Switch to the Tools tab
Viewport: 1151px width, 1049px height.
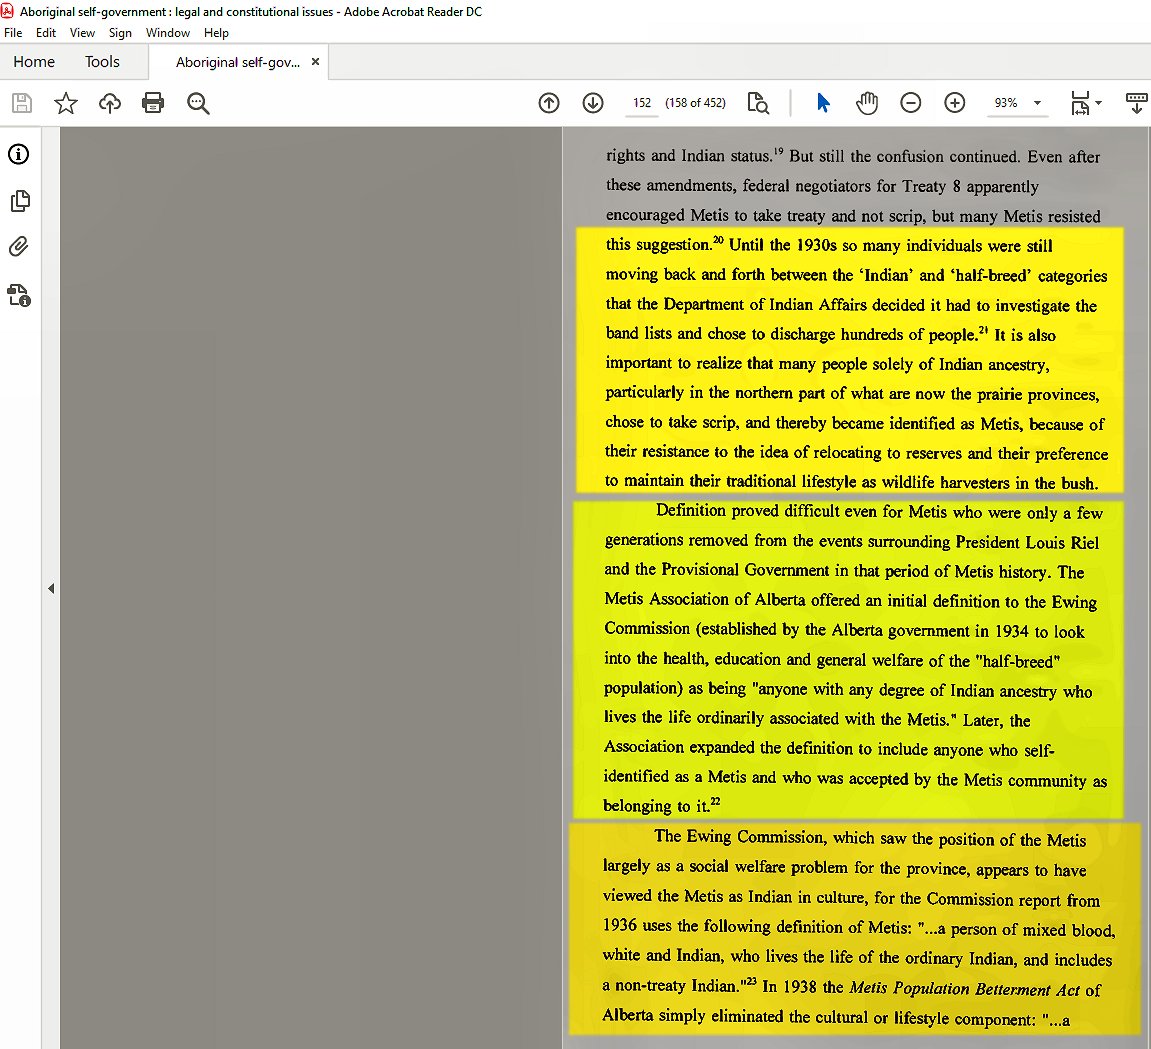click(102, 62)
